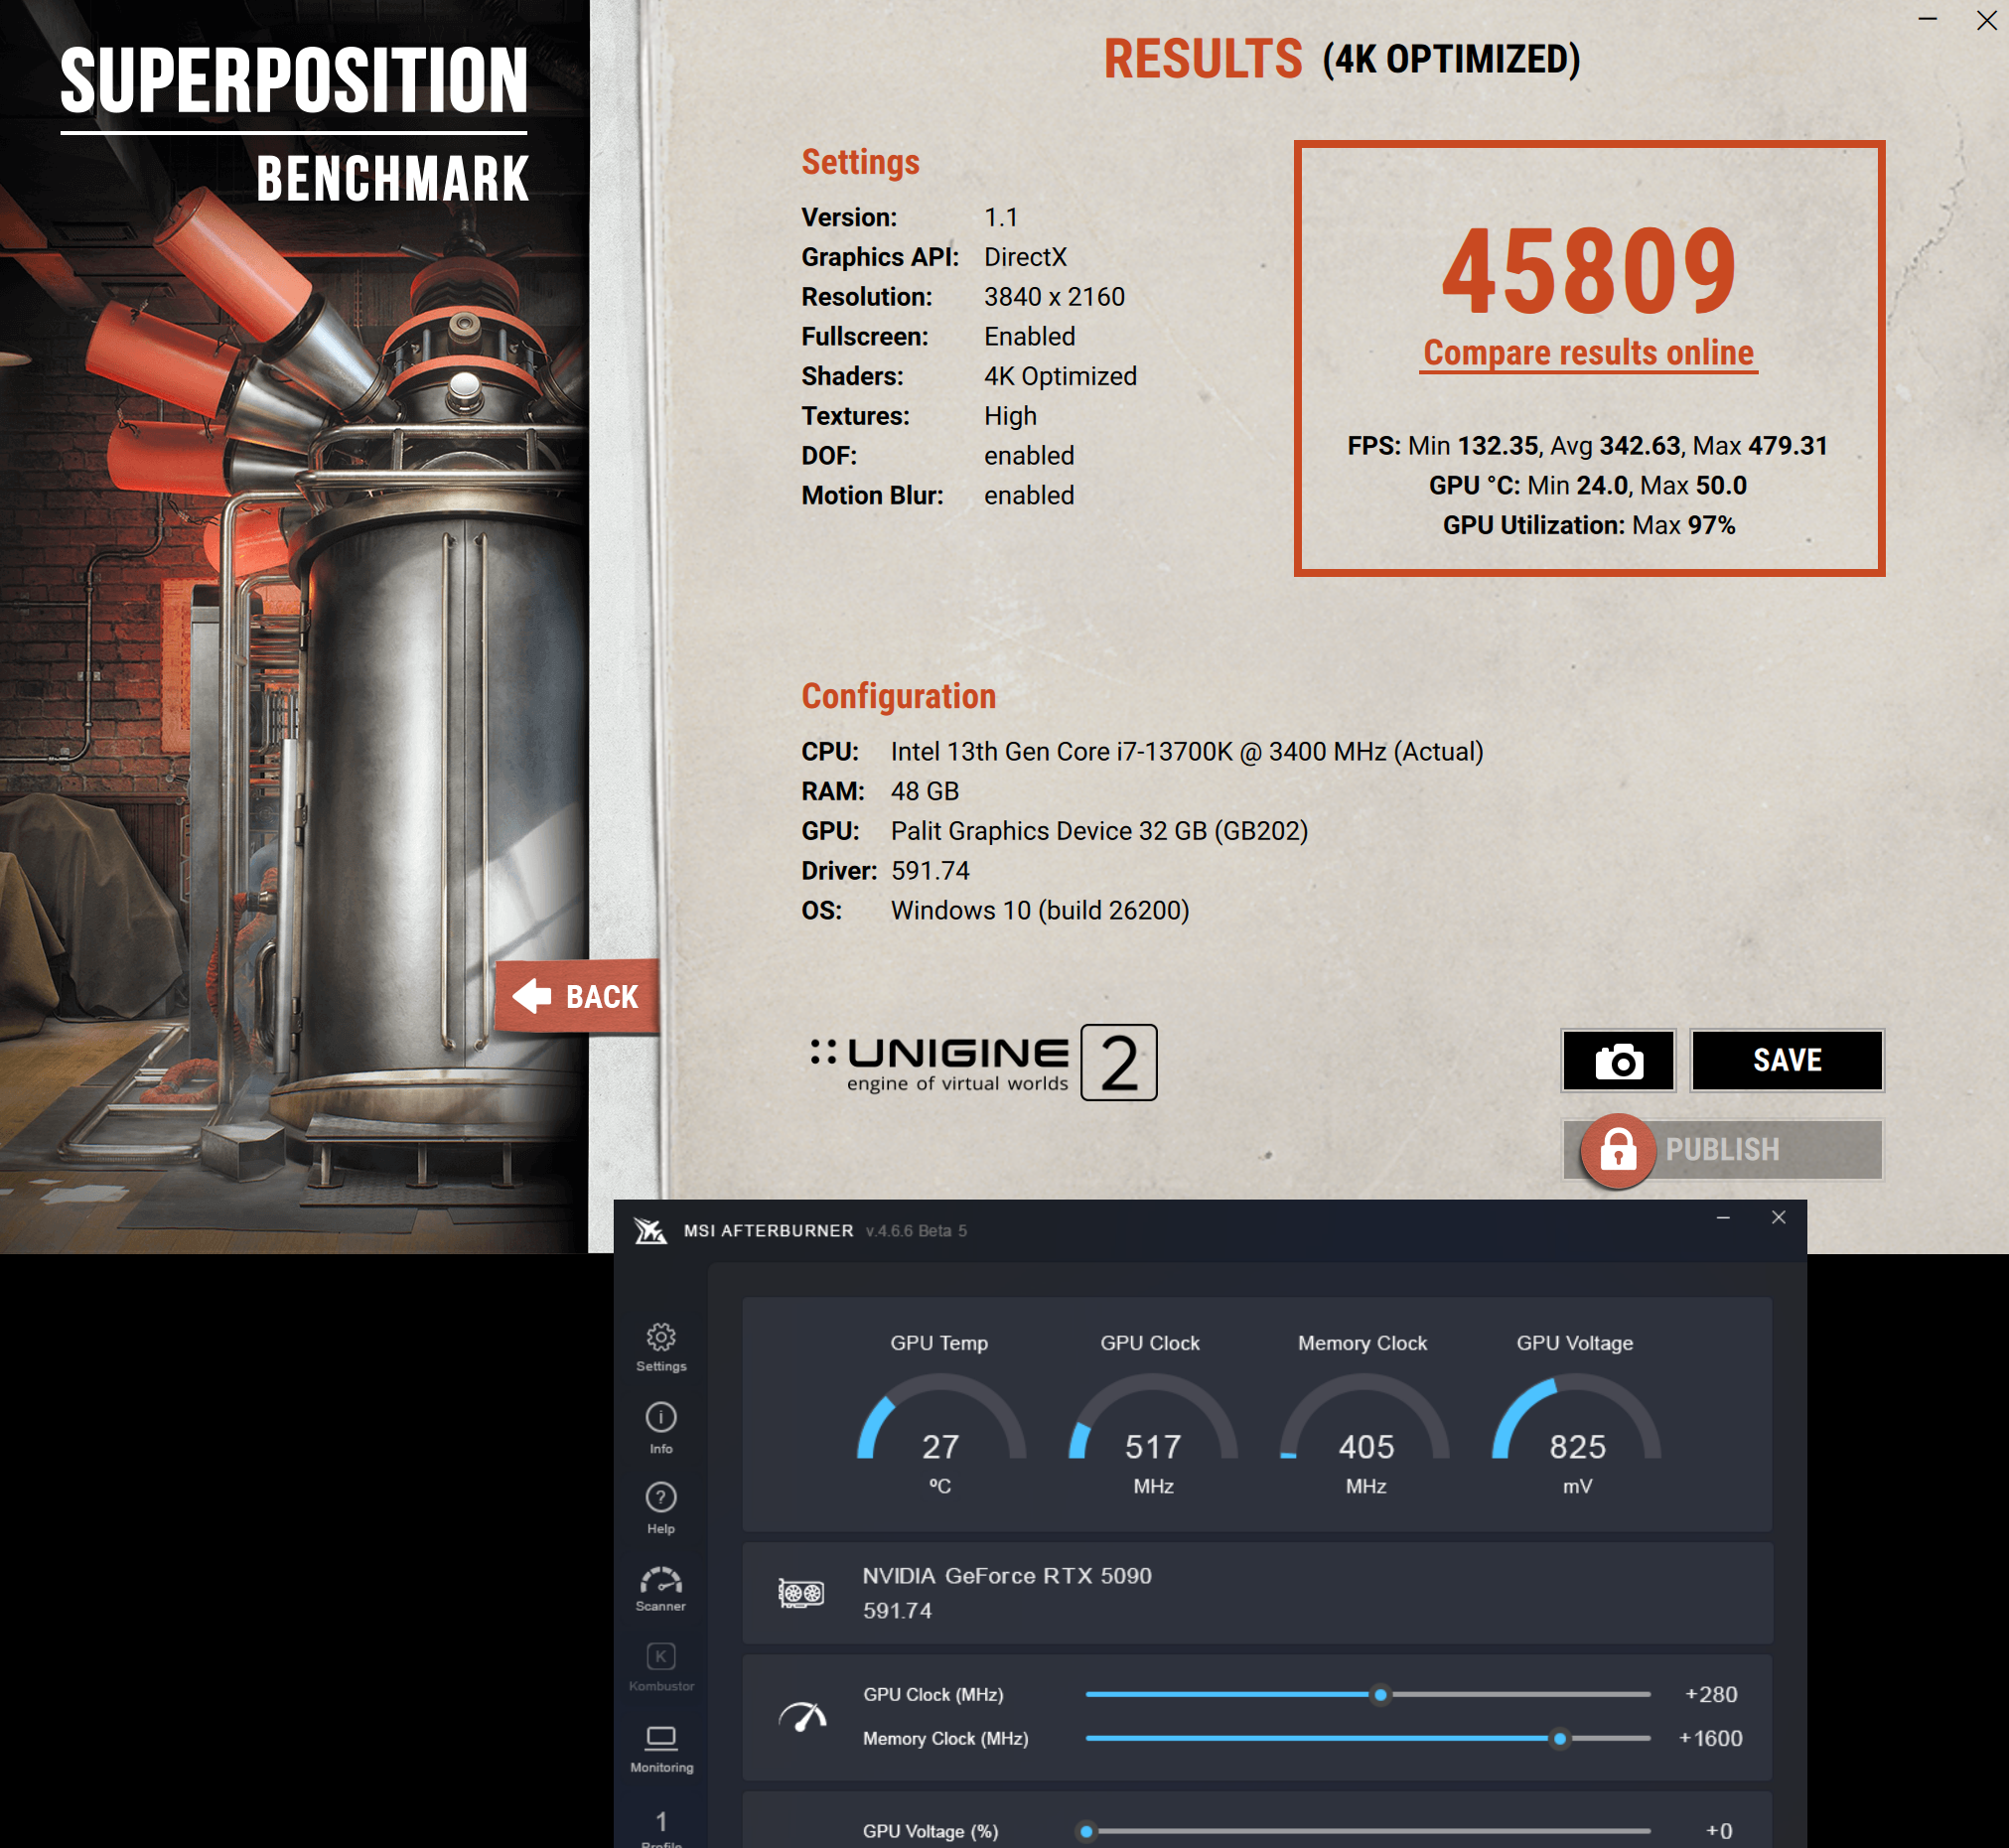Click the GPU Voltage slider handle
The image size is (2009, 1848).
pos(1087,1832)
